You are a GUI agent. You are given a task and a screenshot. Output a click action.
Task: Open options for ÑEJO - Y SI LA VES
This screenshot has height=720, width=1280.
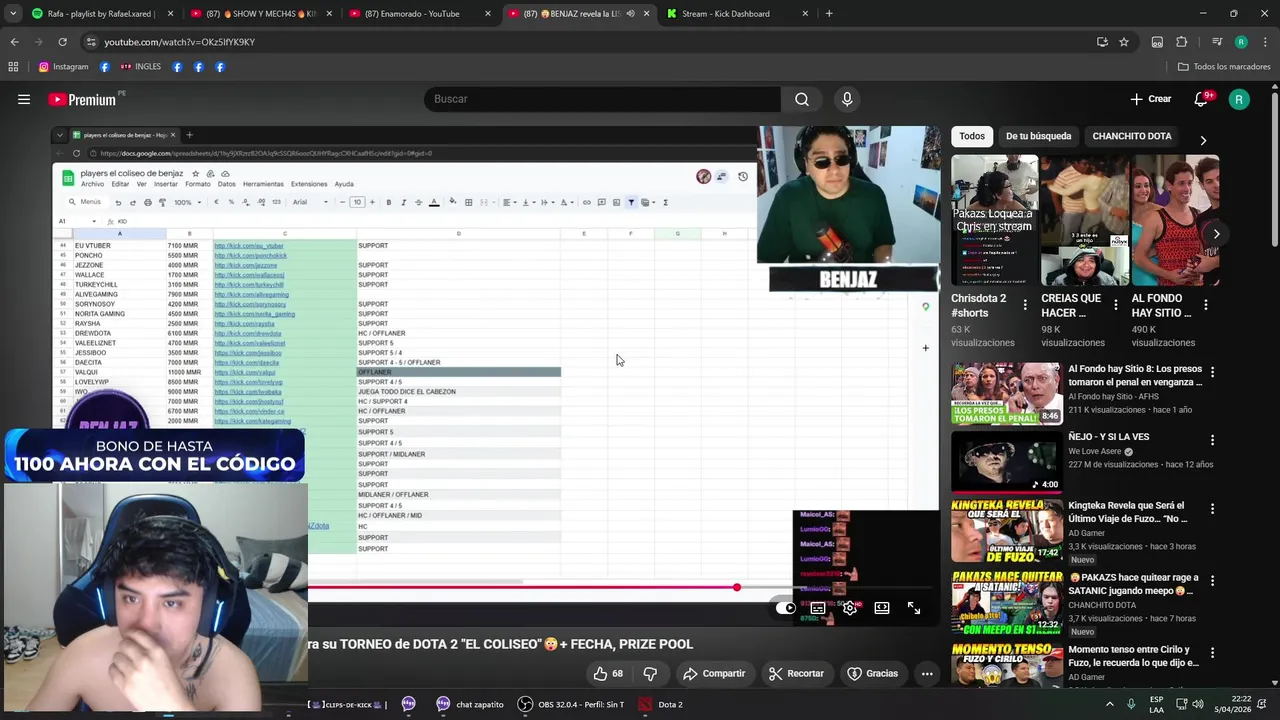tap(1212, 440)
